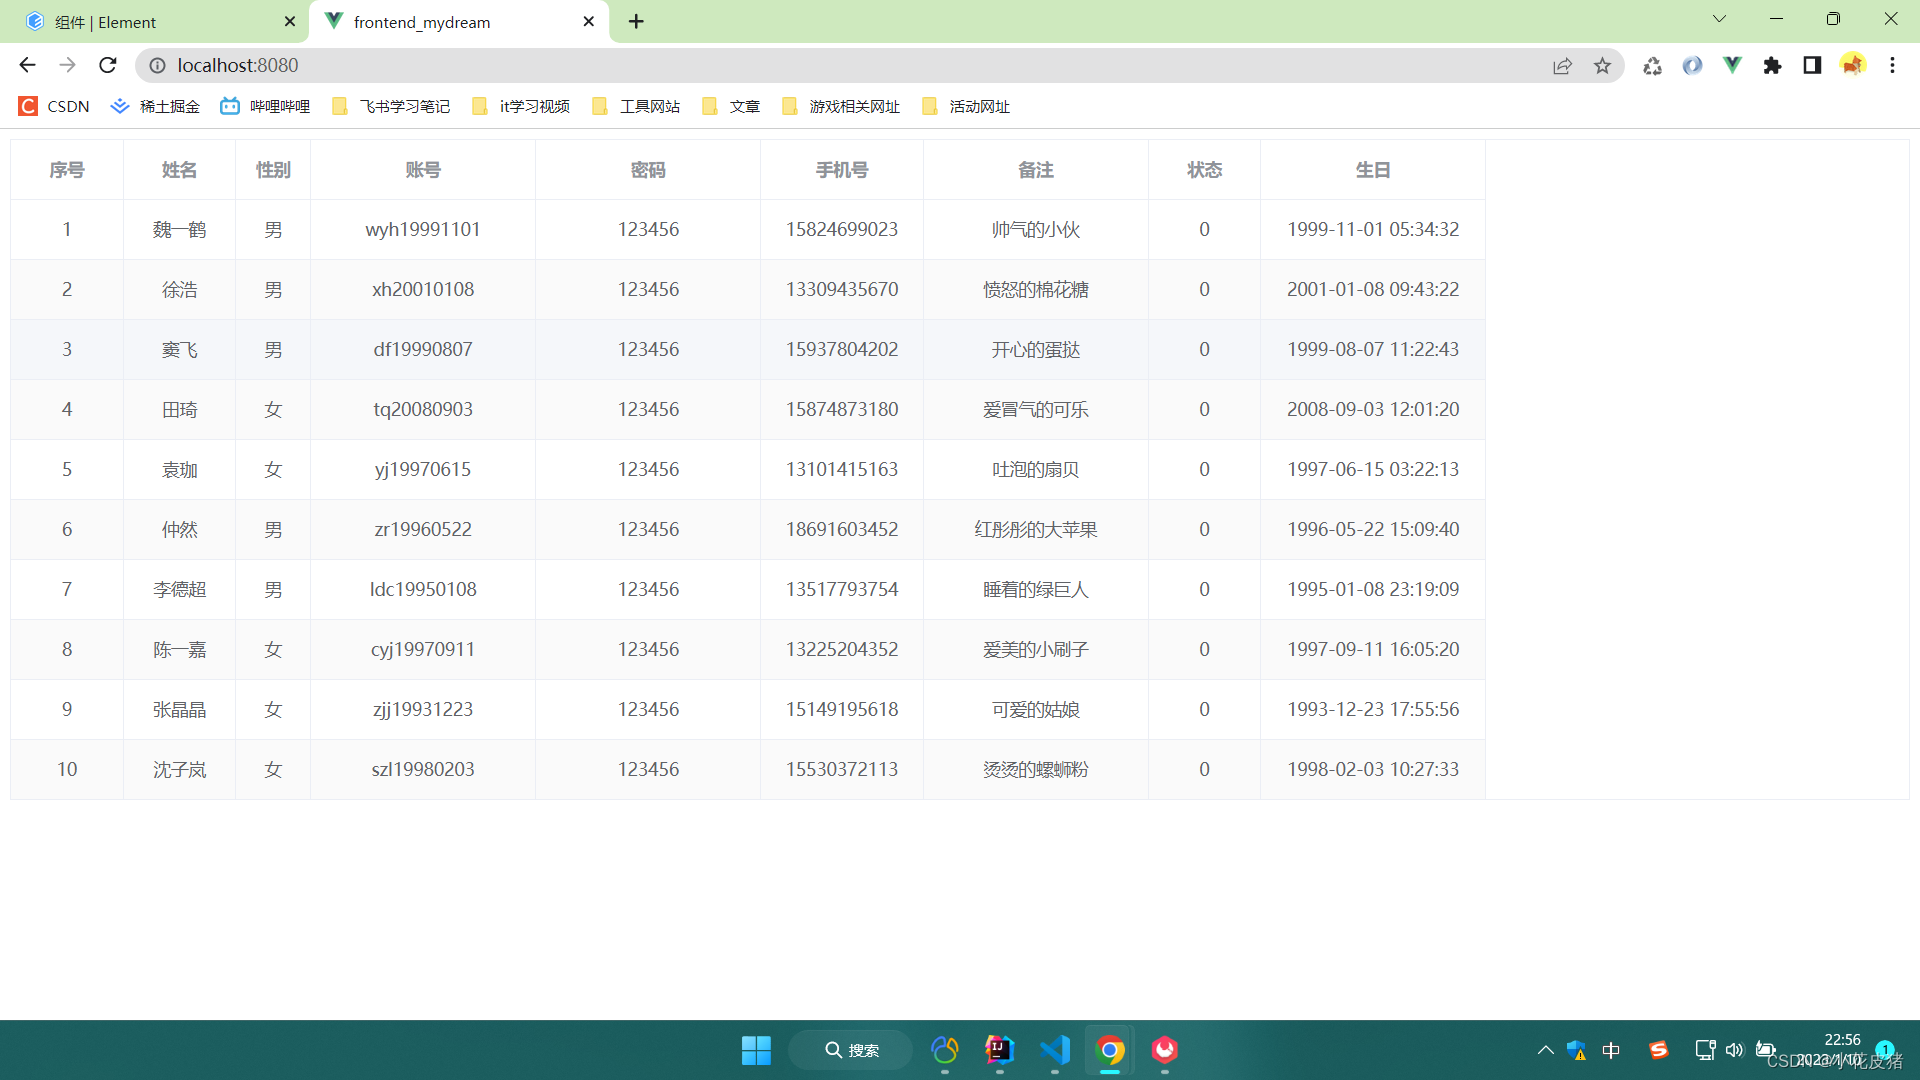The image size is (1920, 1080).
Task: Open the Visual Studio Code taskbar icon
Action: click(x=1055, y=1050)
